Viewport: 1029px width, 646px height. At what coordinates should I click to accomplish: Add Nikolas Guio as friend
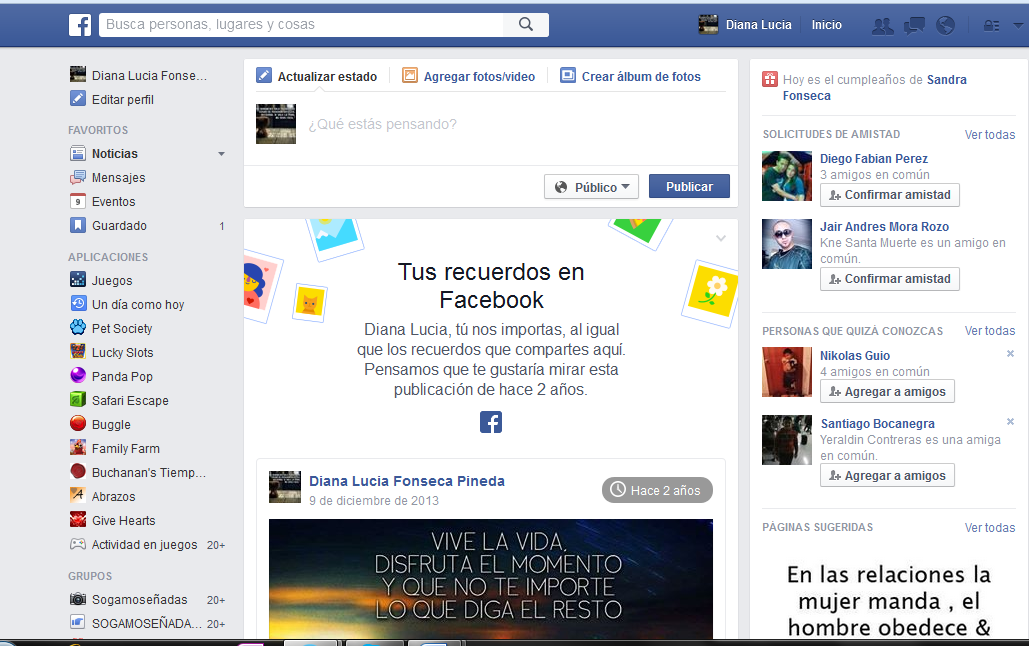click(887, 391)
